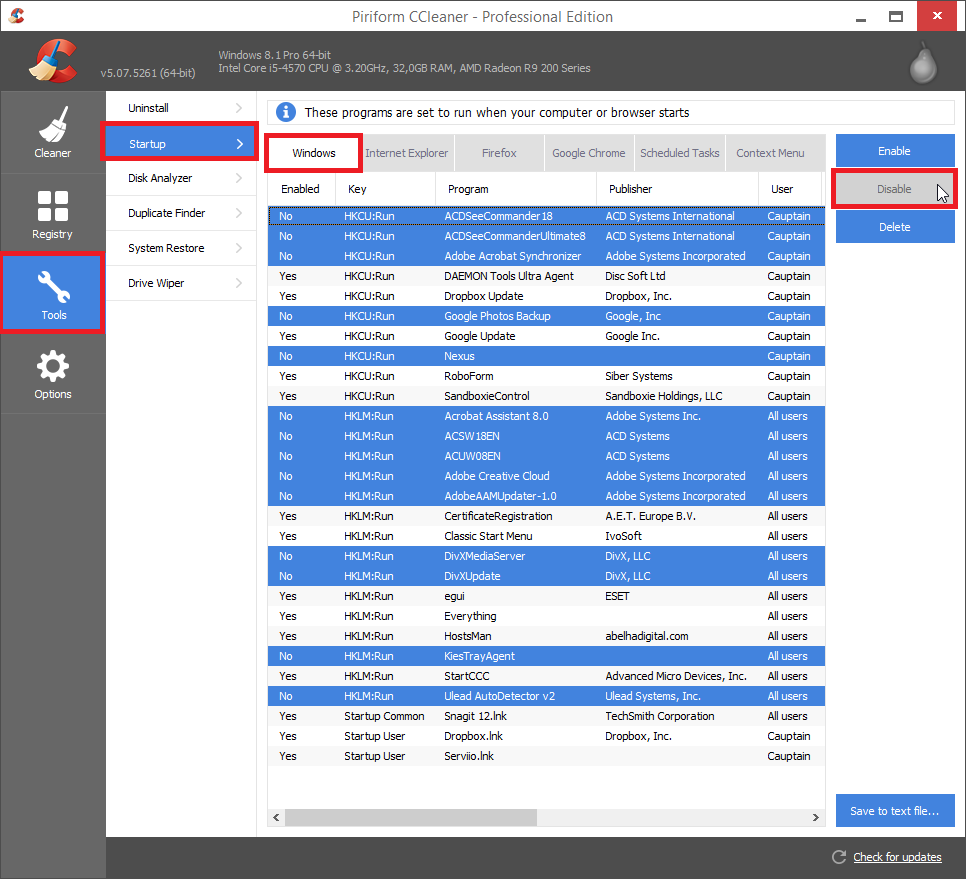
Task: Click the Disable button
Action: 895,189
